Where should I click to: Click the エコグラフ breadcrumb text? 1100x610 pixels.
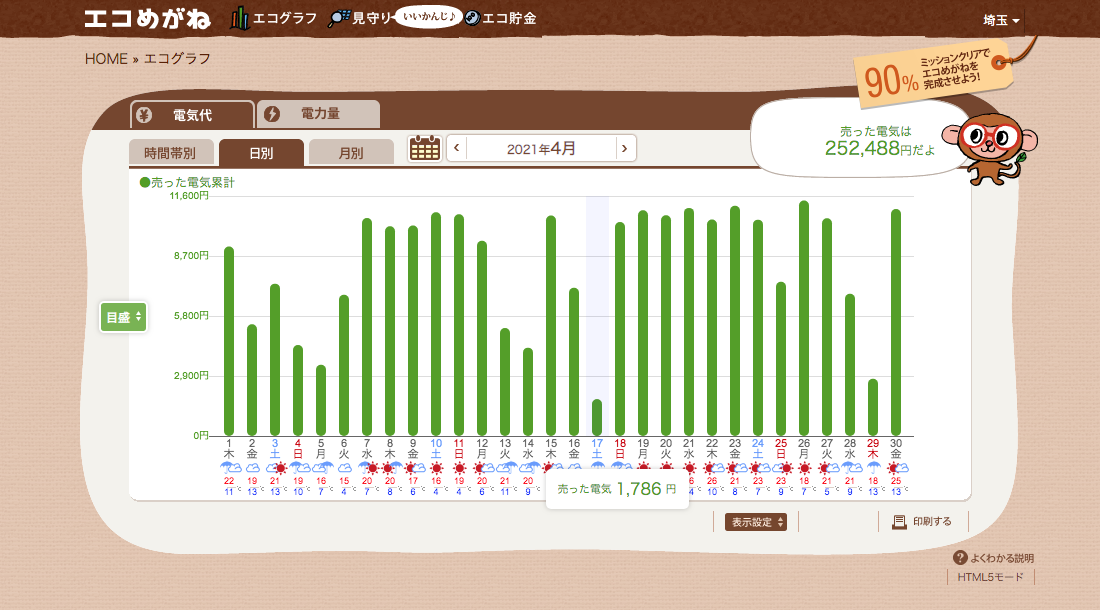(x=177, y=59)
